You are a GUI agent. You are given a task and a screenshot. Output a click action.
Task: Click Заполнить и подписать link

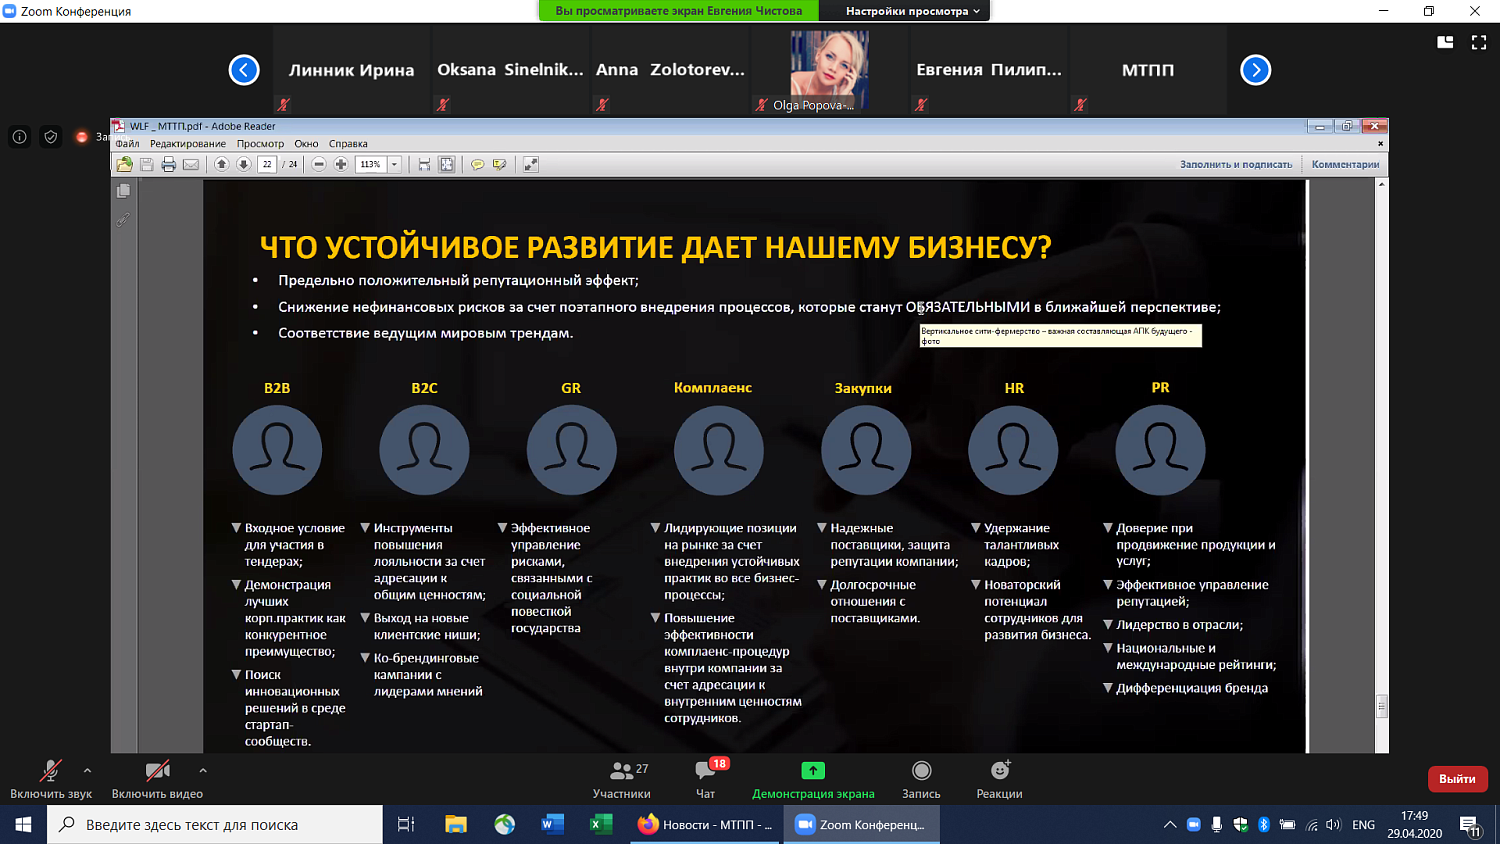point(1236,164)
